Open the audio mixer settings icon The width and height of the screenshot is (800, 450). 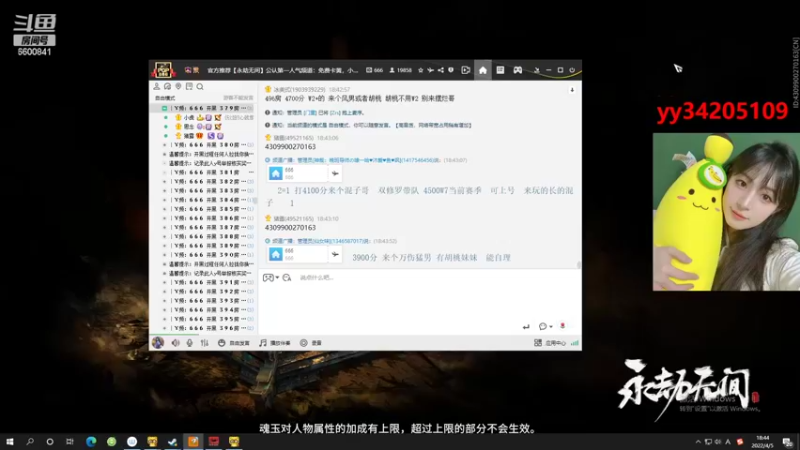click(x=205, y=343)
